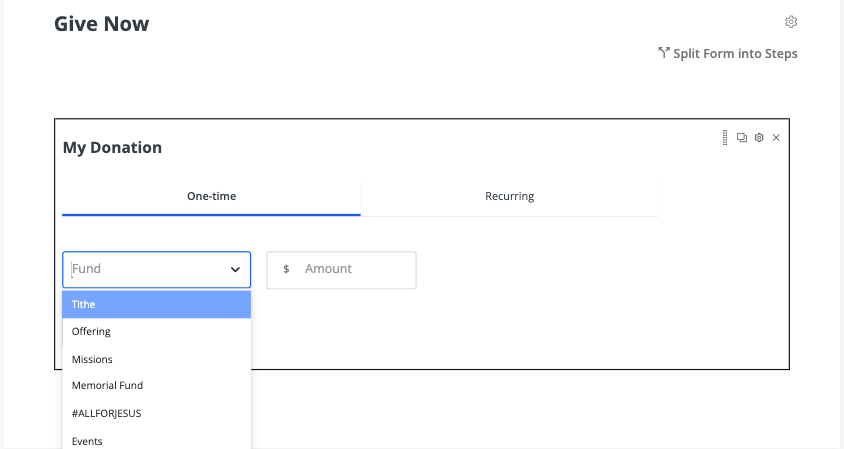Click the drag handle on My Donation block
The width and height of the screenshot is (844, 449).
pyautogui.click(x=725, y=137)
